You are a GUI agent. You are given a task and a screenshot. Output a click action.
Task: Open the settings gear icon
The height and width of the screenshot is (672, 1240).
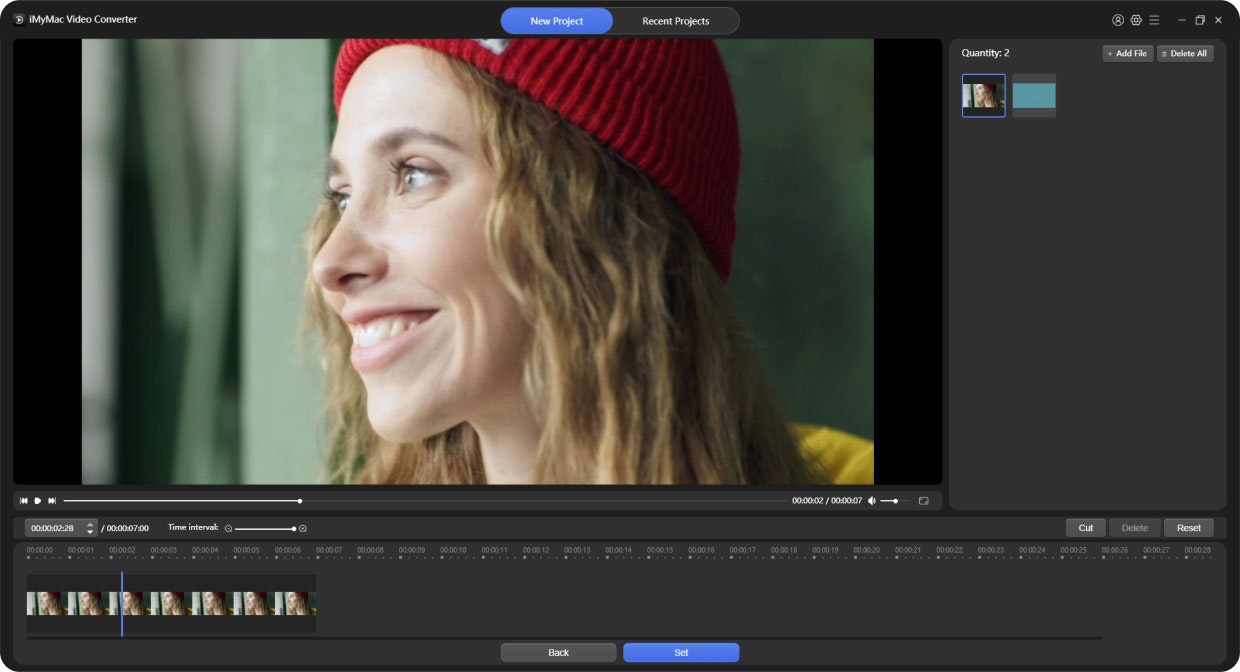[x=1136, y=20]
